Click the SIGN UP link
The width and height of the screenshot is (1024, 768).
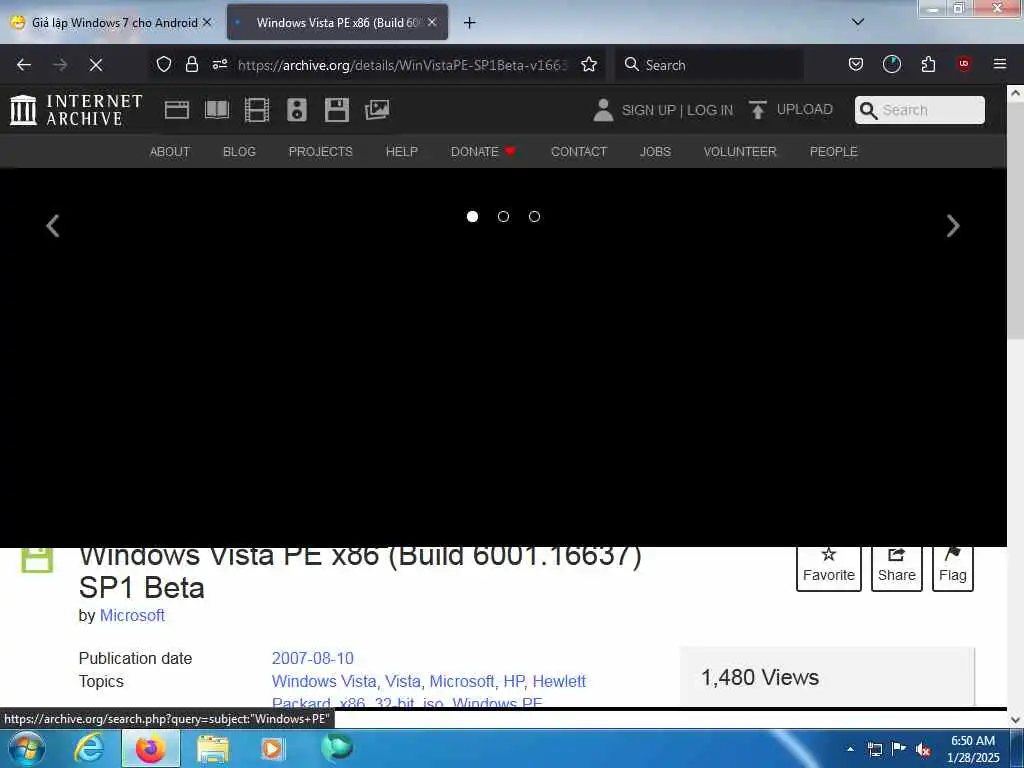click(648, 110)
